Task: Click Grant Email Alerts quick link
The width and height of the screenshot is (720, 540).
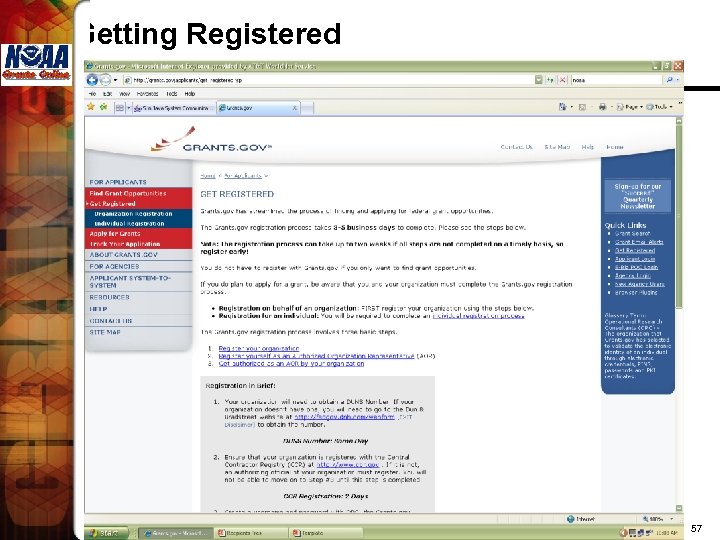Action: pos(639,242)
